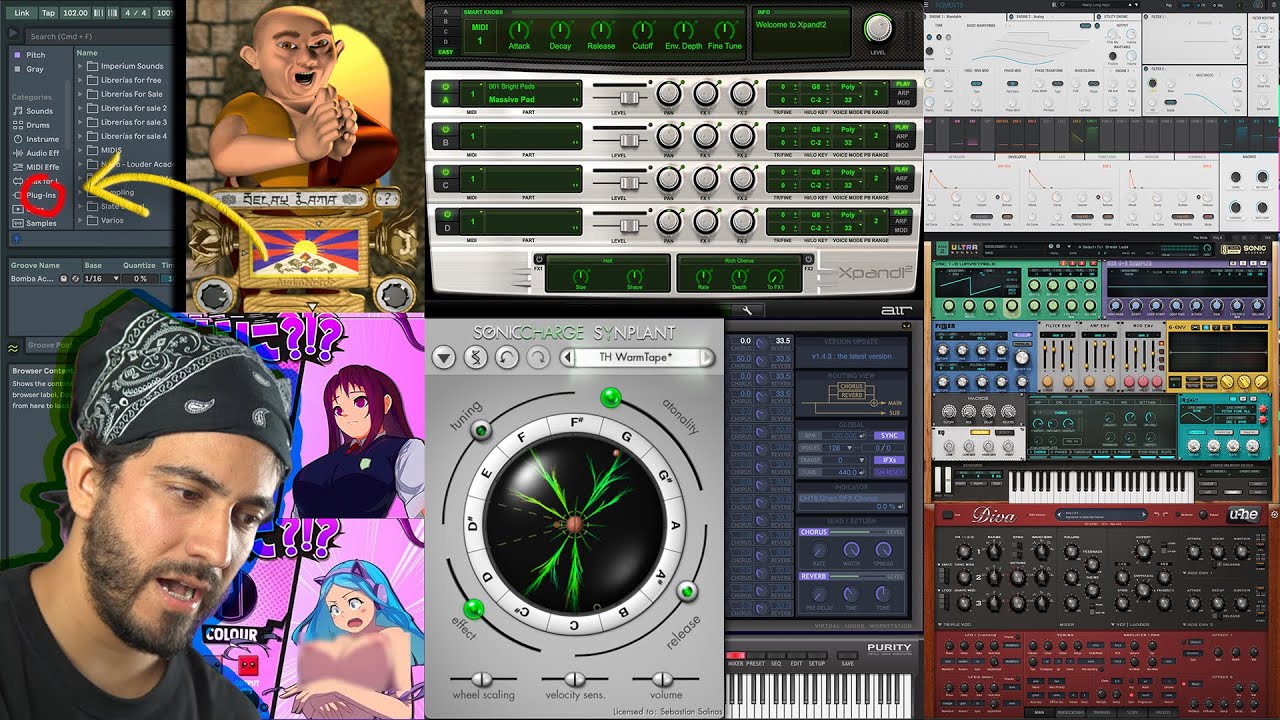Click the ARP button of Xpand!2 part A

coord(903,94)
